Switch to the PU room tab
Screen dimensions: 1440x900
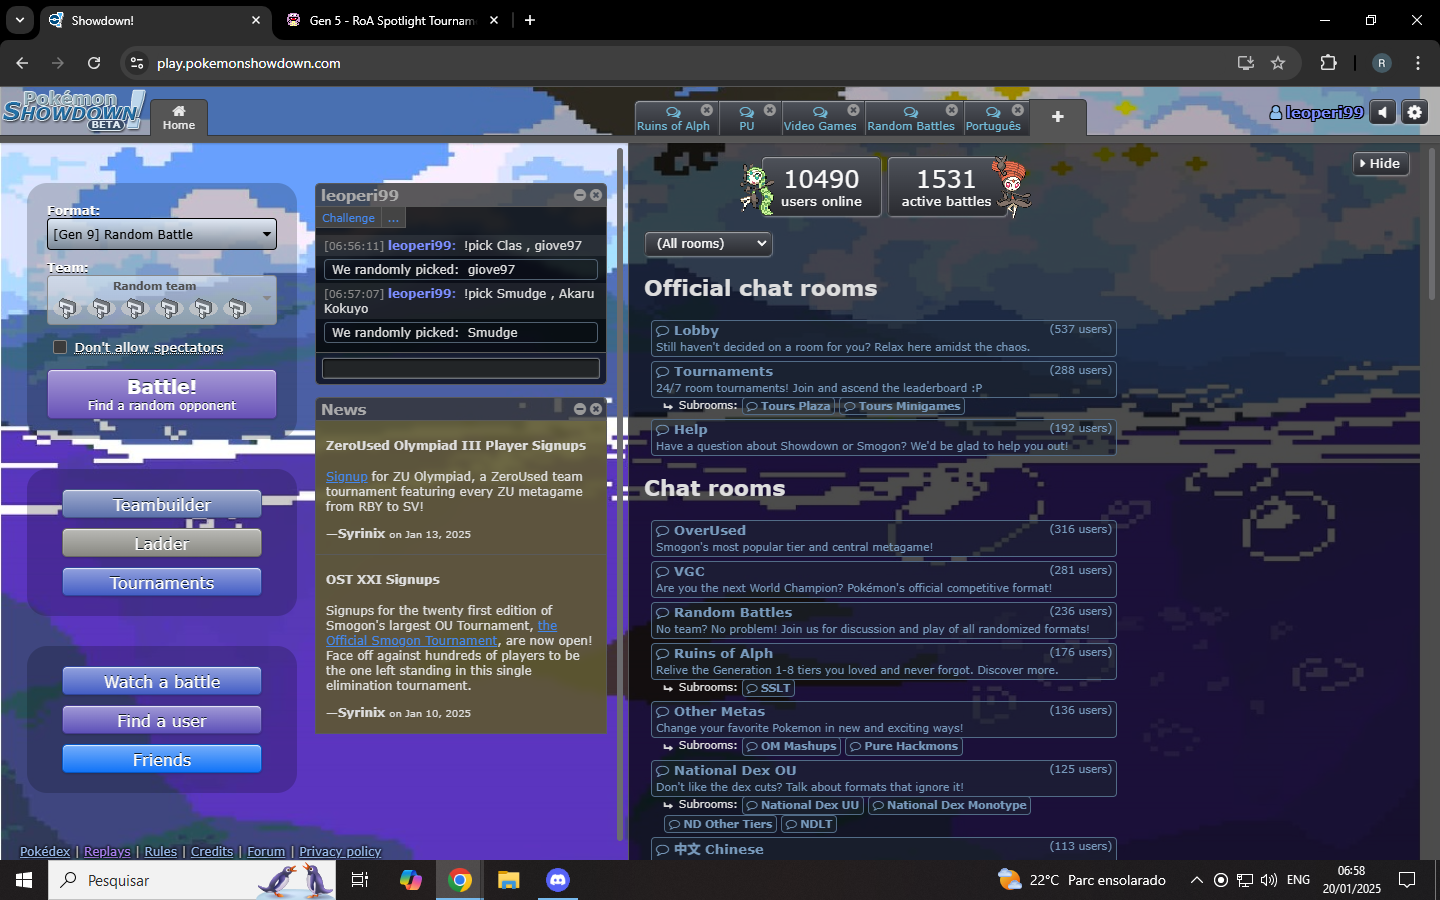[746, 118]
